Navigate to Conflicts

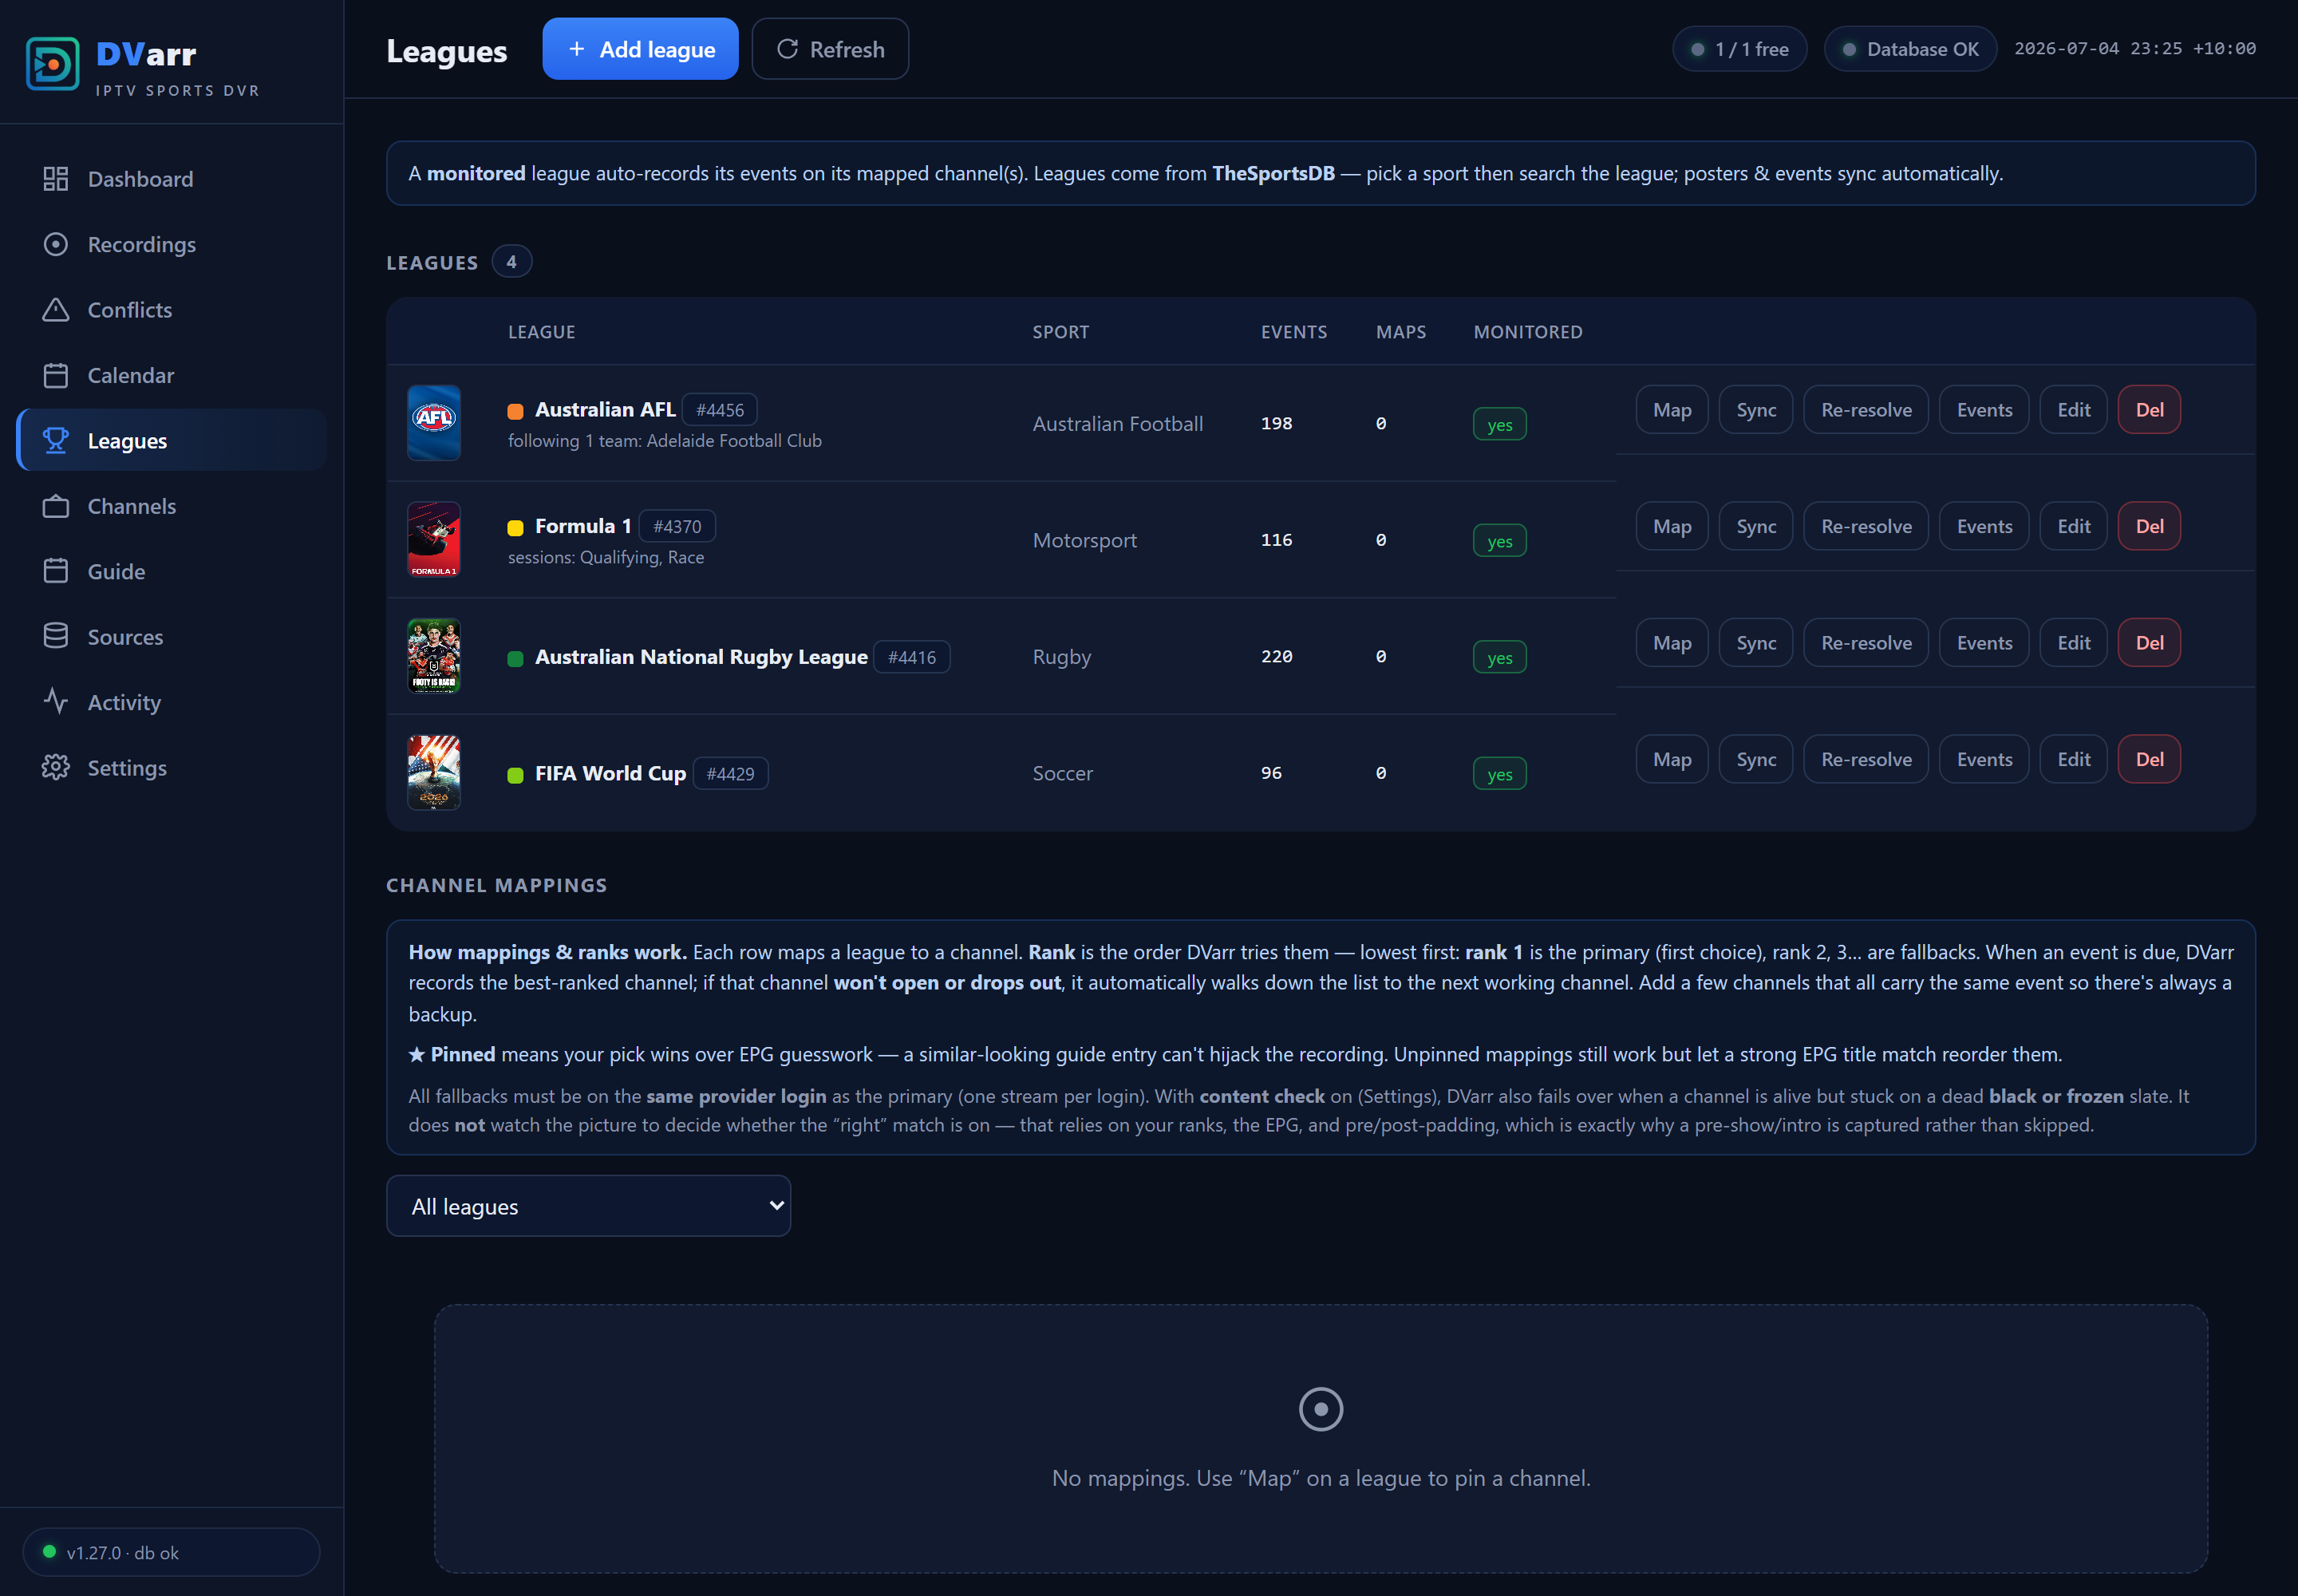tap(171, 310)
